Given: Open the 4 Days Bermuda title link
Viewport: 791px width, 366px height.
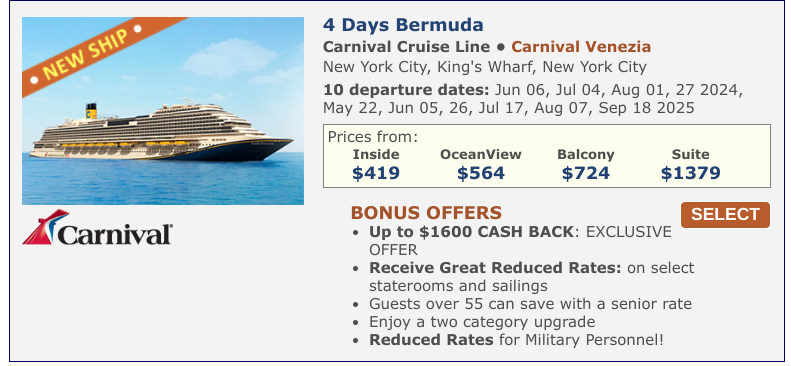Looking at the screenshot, I should pyautogui.click(x=403, y=25).
